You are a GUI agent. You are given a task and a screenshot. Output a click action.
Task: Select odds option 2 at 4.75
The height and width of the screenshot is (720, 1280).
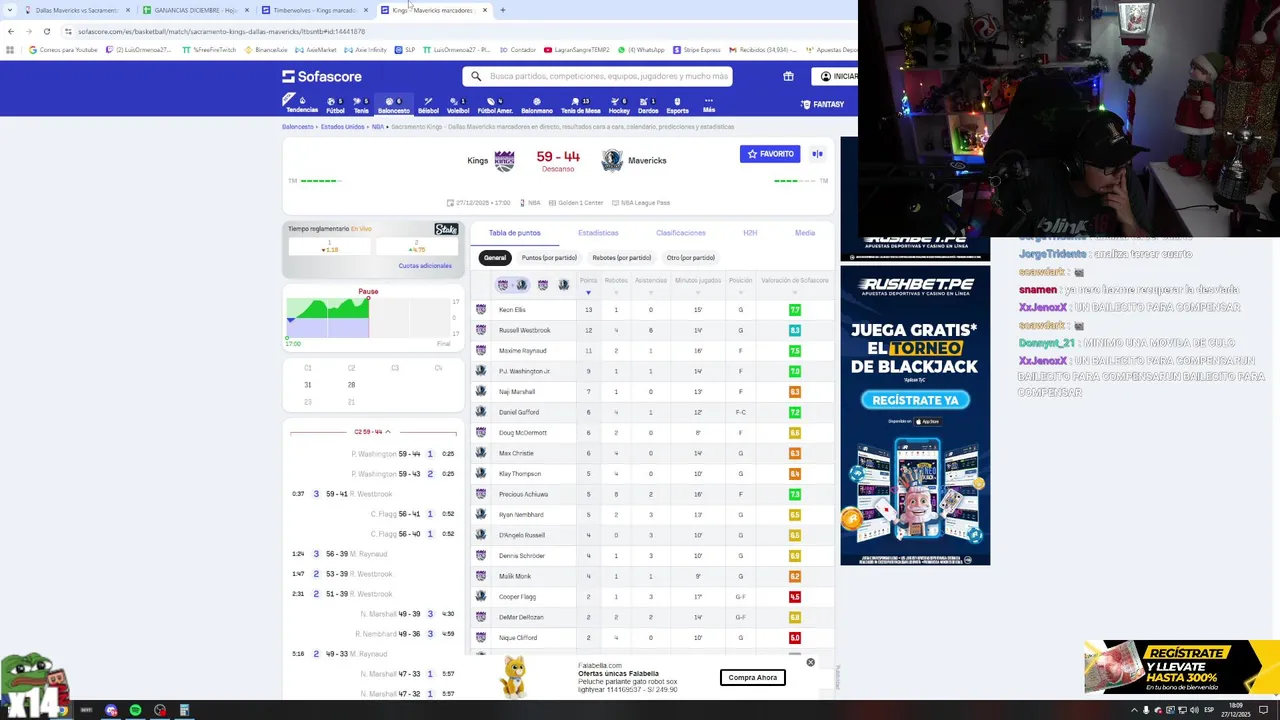coord(417,246)
